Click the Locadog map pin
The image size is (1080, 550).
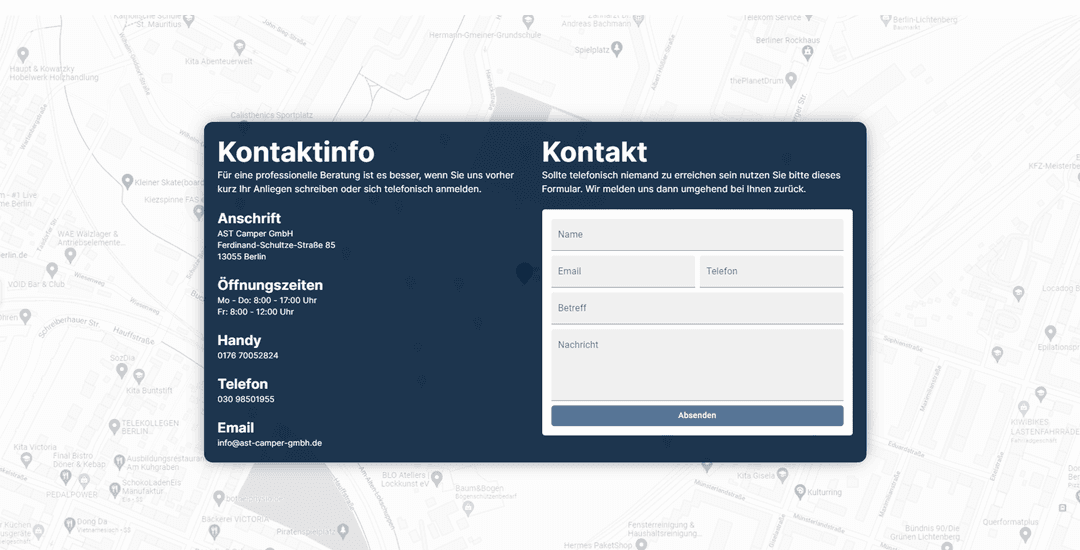pos(1019,293)
